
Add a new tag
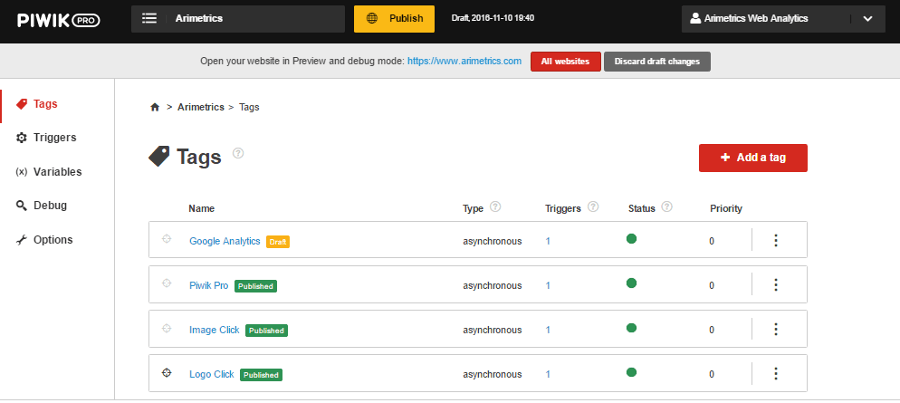tap(753, 158)
